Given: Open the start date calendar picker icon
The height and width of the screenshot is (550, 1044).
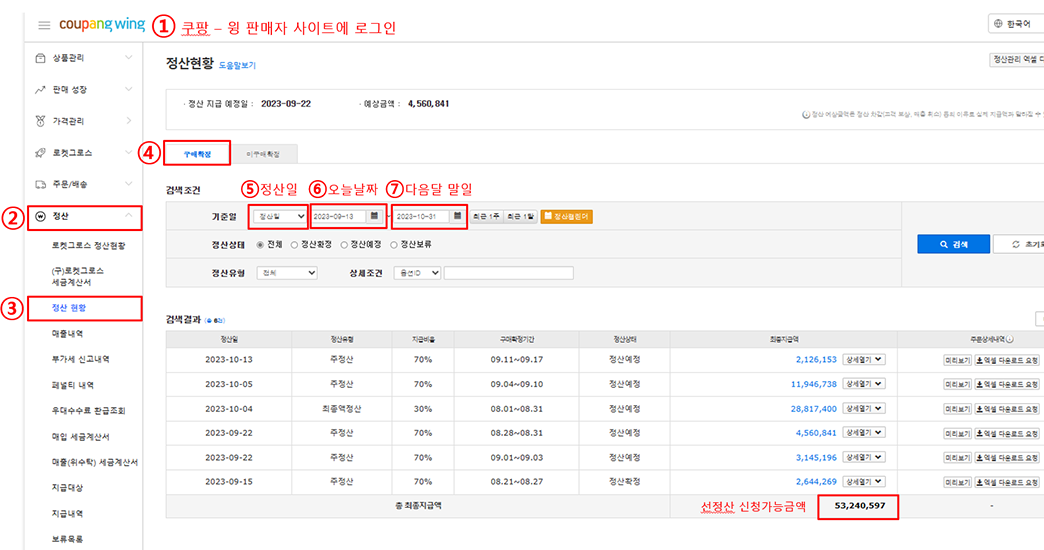Looking at the screenshot, I should [x=374, y=216].
